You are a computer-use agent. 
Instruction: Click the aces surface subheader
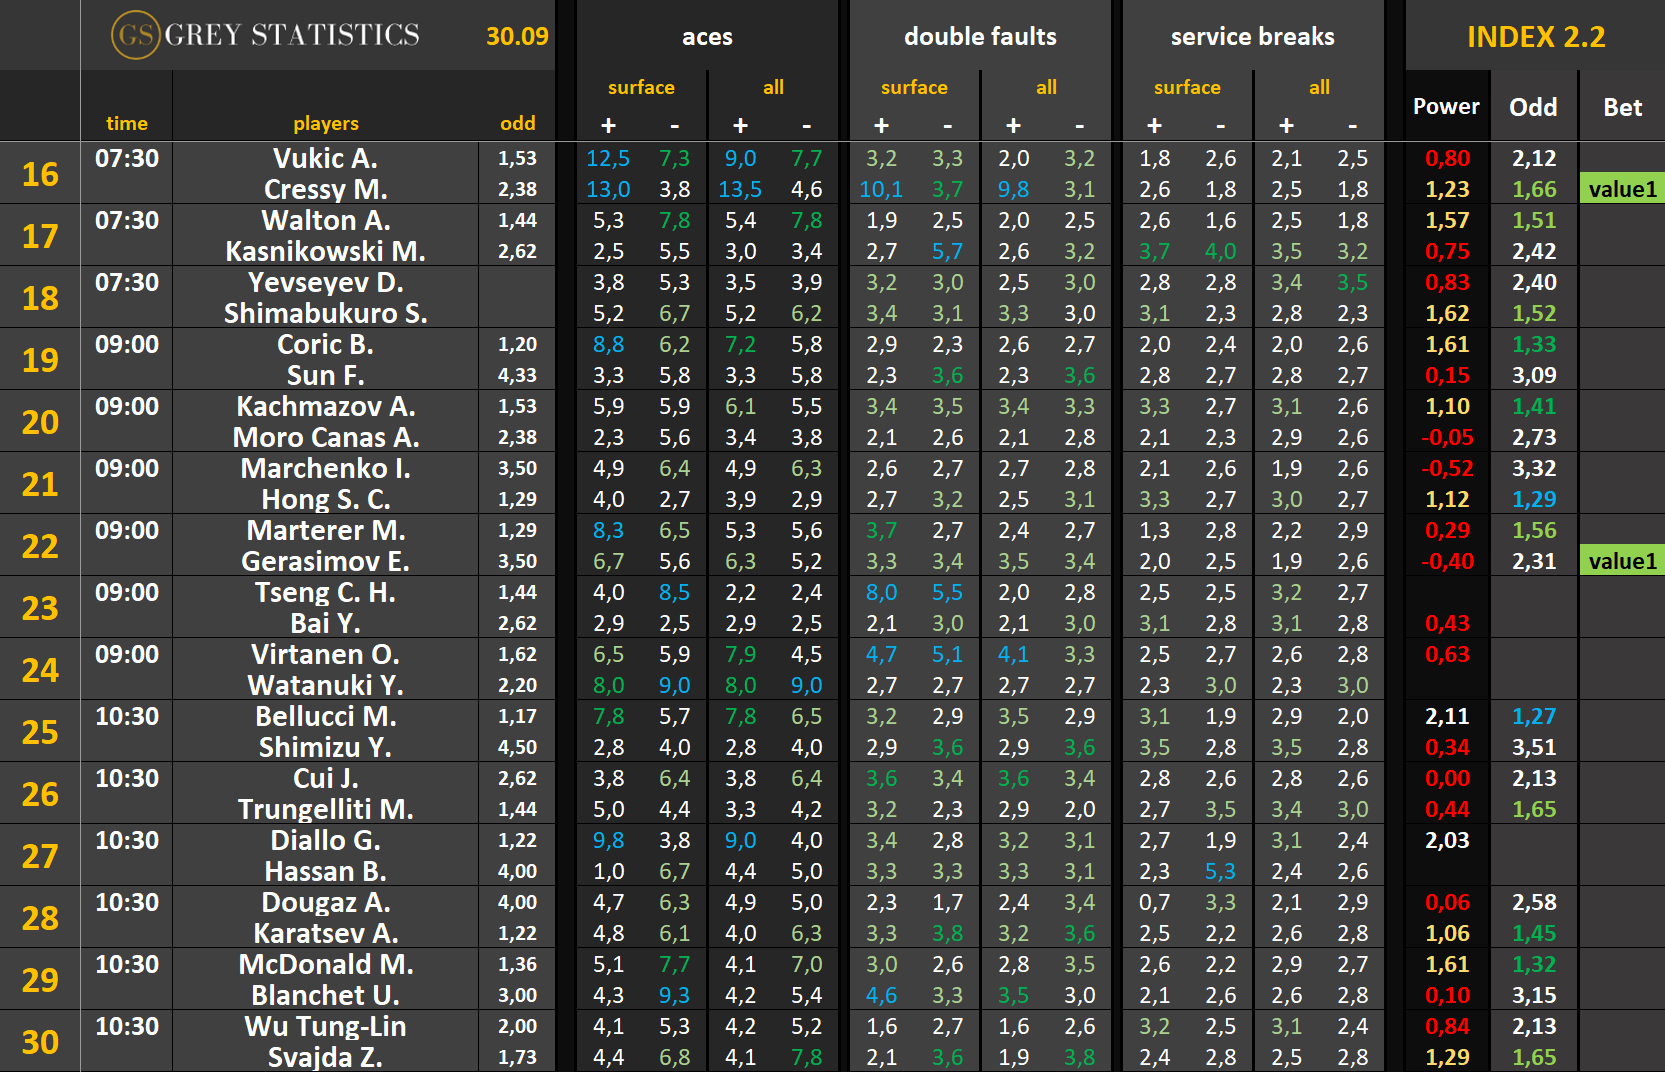(x=641, y=87)
